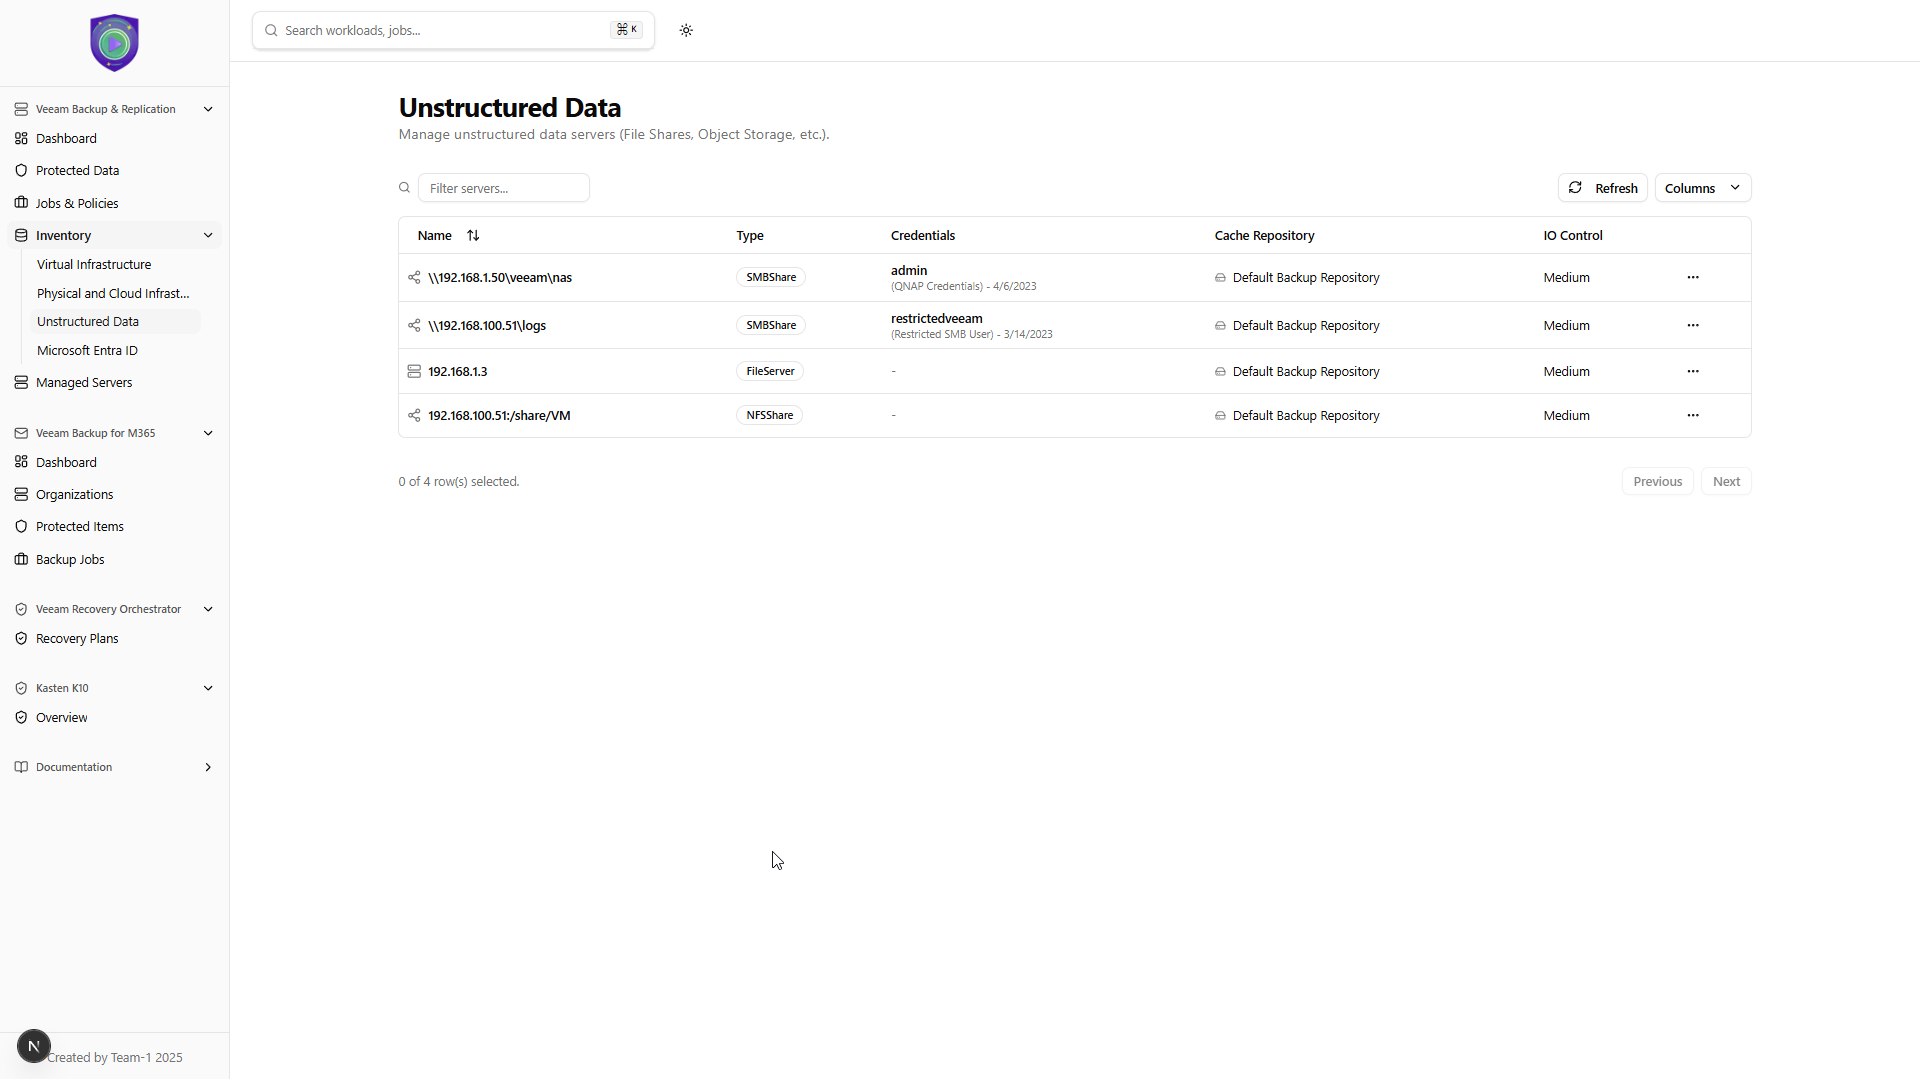Viewport: 1920px width, 1079px height.
Task: Open actions menu for 192.168.1.3 FileServer row
Action: pos(1692,371)
